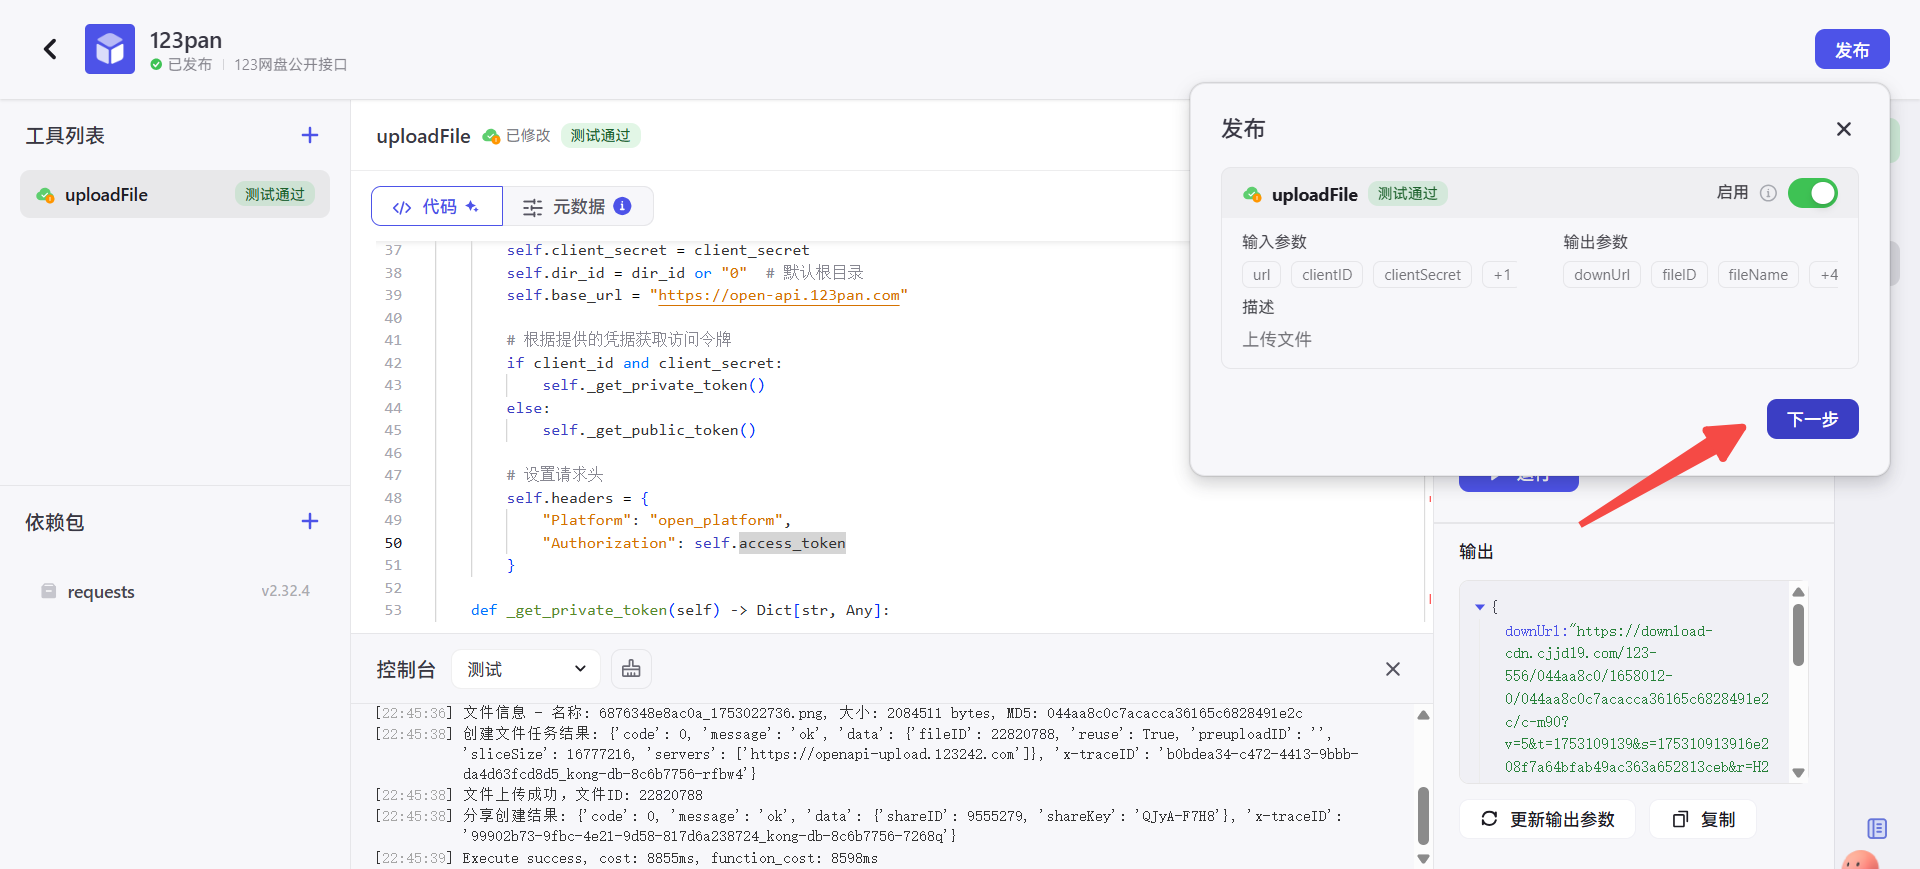Click the output panel scroll up arrow

tap(1798, 592)
